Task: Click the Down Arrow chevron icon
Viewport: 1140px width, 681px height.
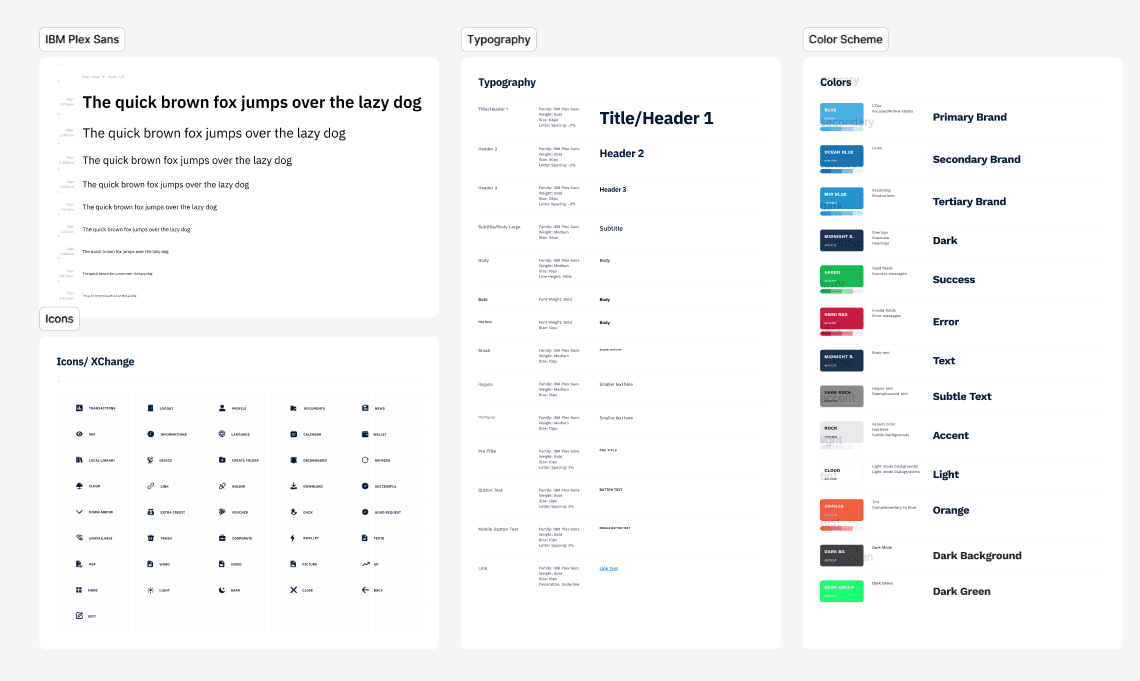Action: click(x=79, y=512)
